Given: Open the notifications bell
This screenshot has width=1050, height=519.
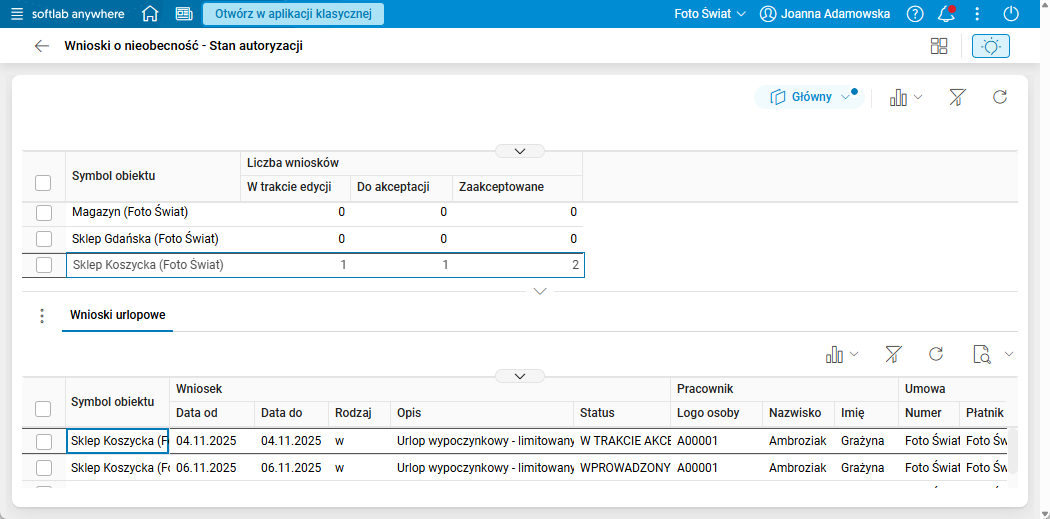Looking at the screenshot, I should 945,14.
